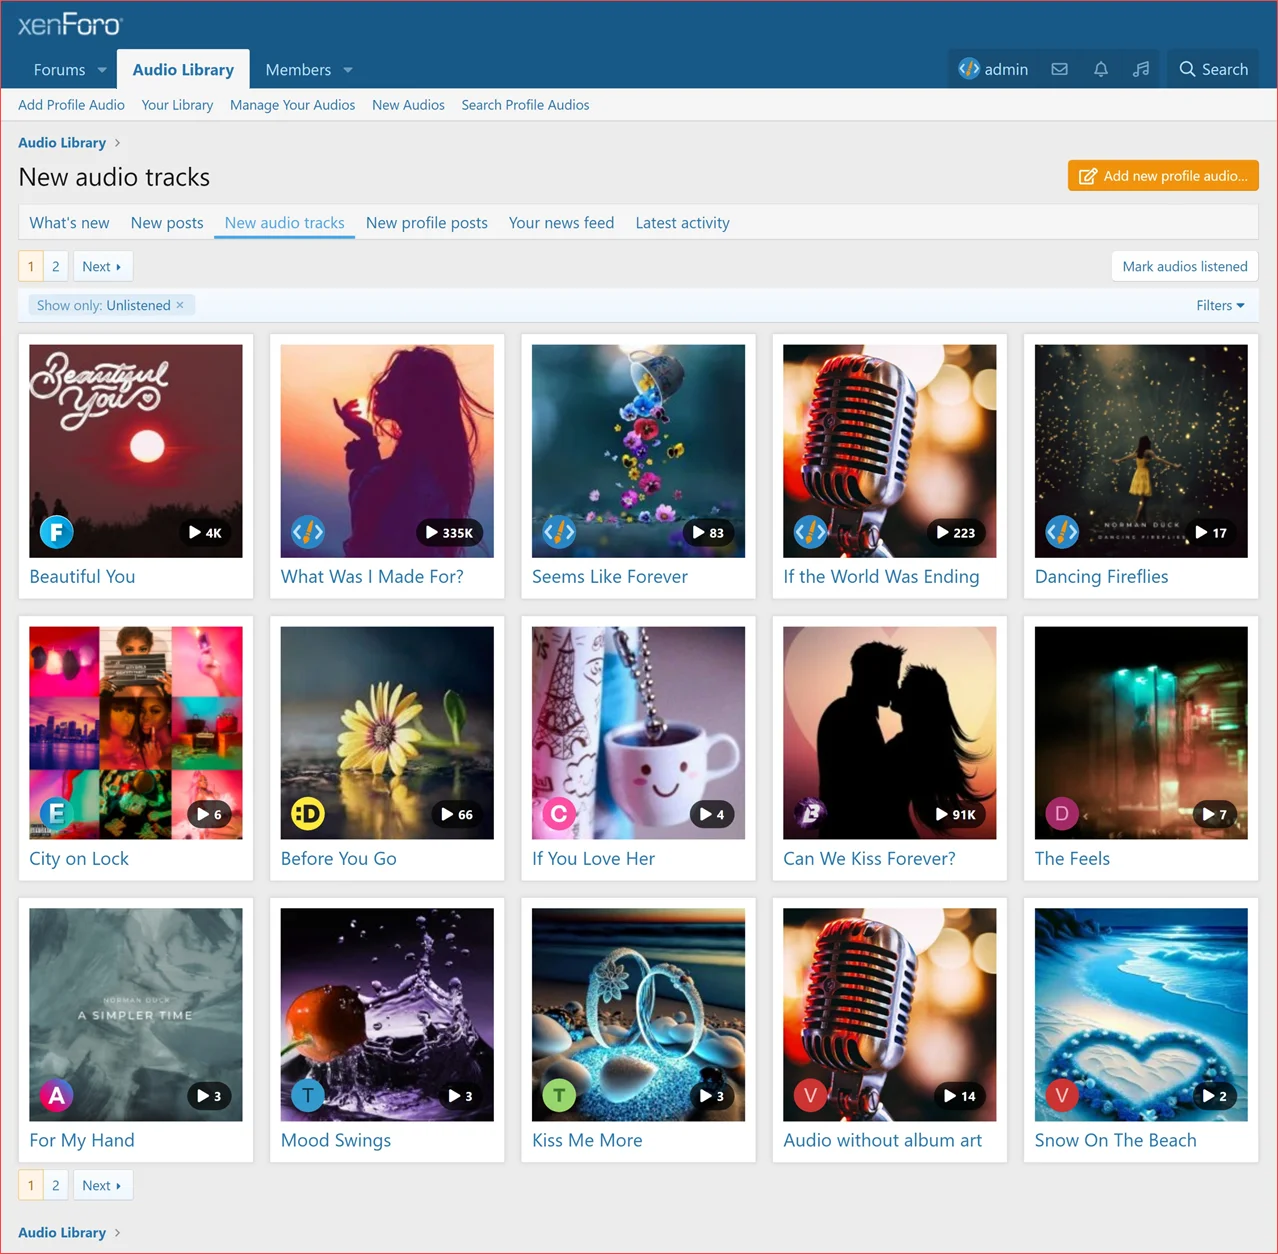The height and width of the screenshot is (1254, 1278).
Task: Click Add new profile audio button
Action: 1163,176
